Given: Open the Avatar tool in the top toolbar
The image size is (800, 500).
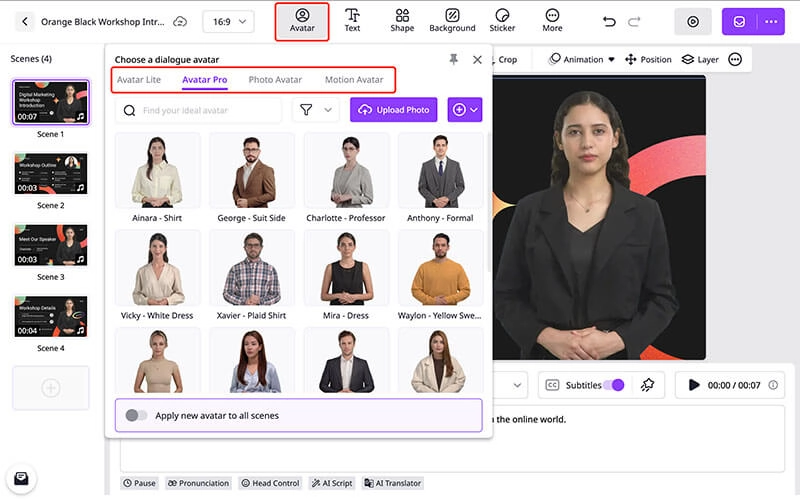Looking at the screenshot, I should click(302, 21).
